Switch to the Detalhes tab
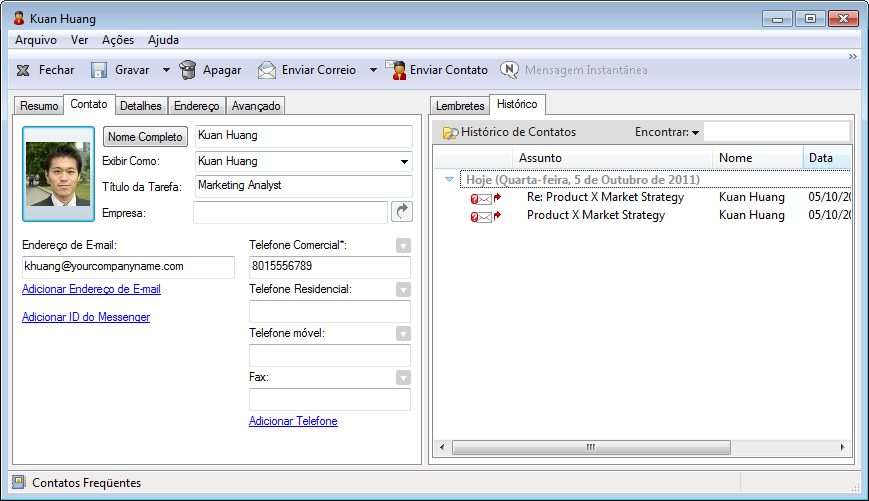This screenshot has height=501, width=869. [141, 106]
